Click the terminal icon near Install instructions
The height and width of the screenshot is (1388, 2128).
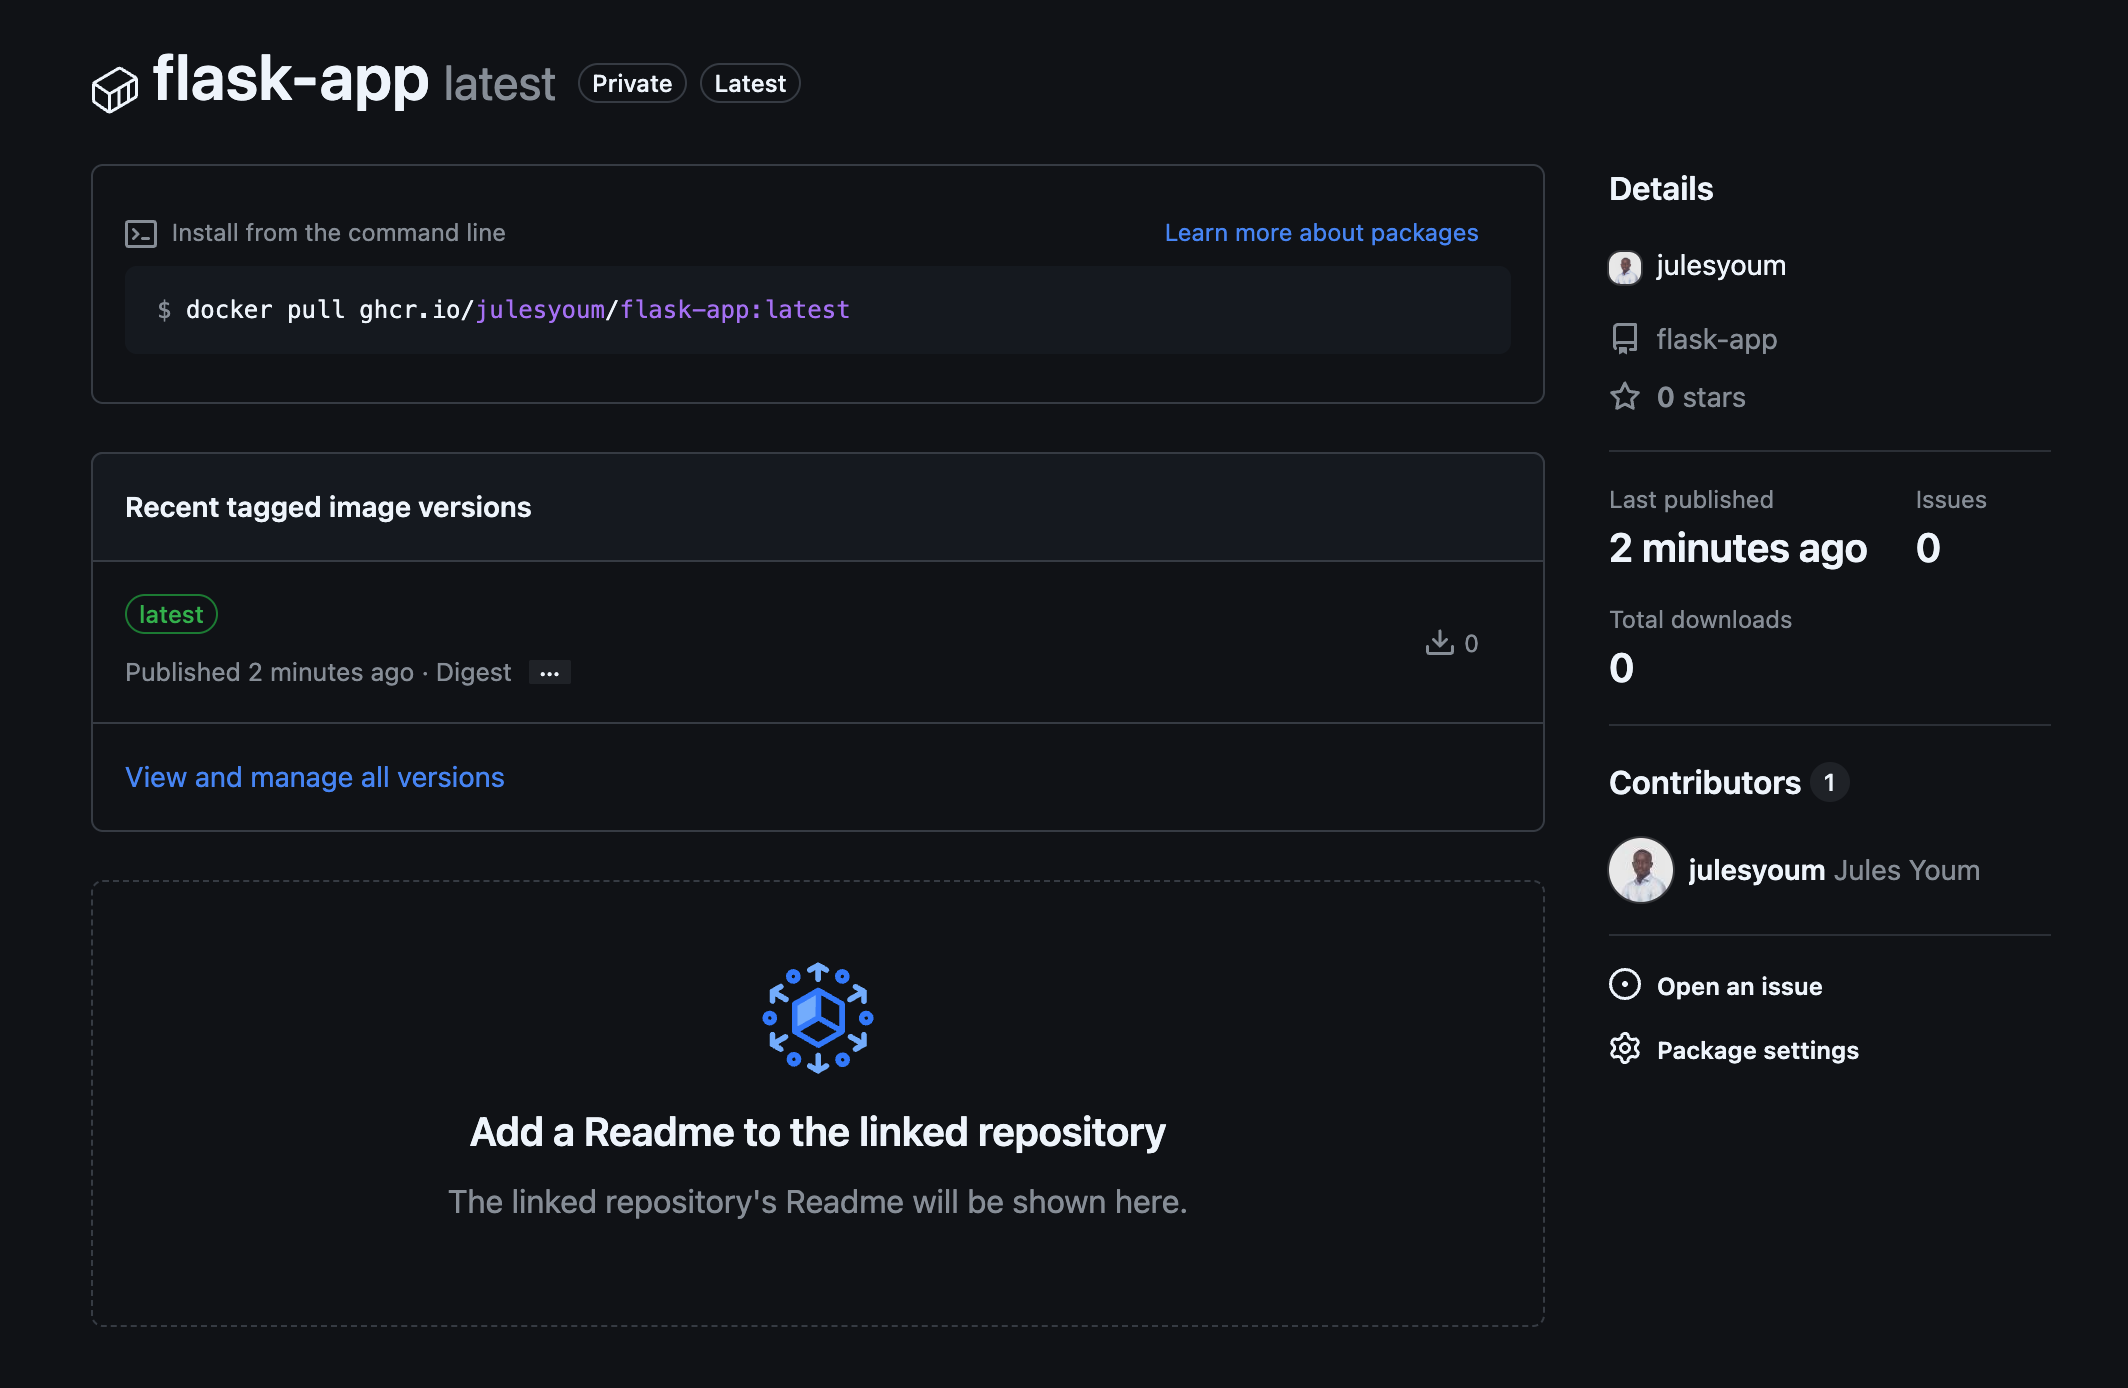141,234
